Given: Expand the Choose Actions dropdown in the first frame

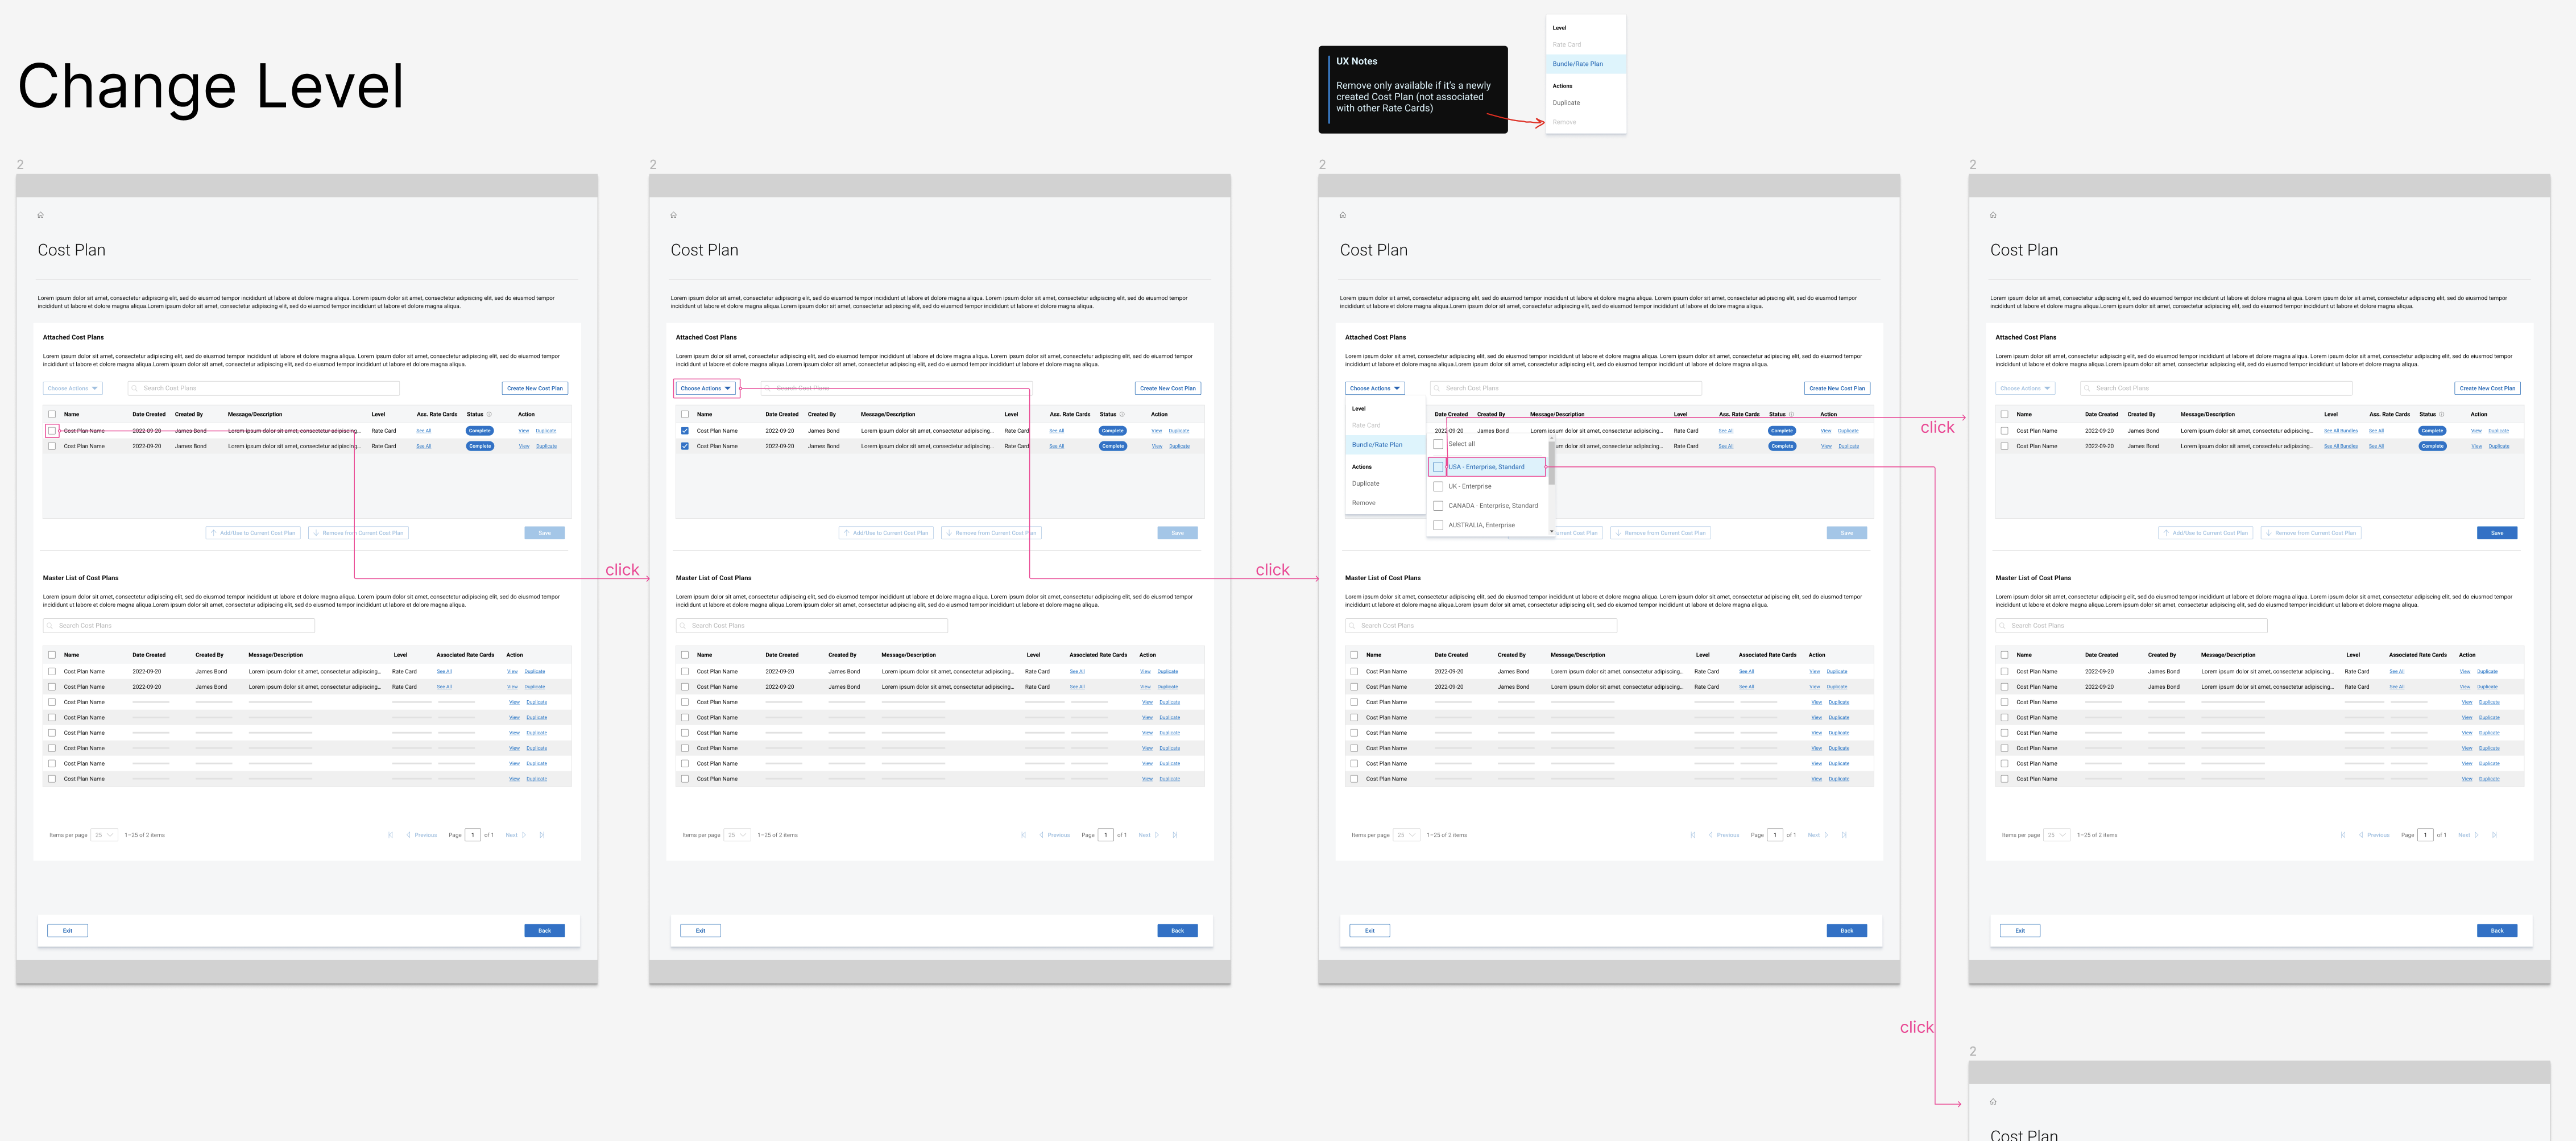Looking at the screenshot, I should pos(73,388).
